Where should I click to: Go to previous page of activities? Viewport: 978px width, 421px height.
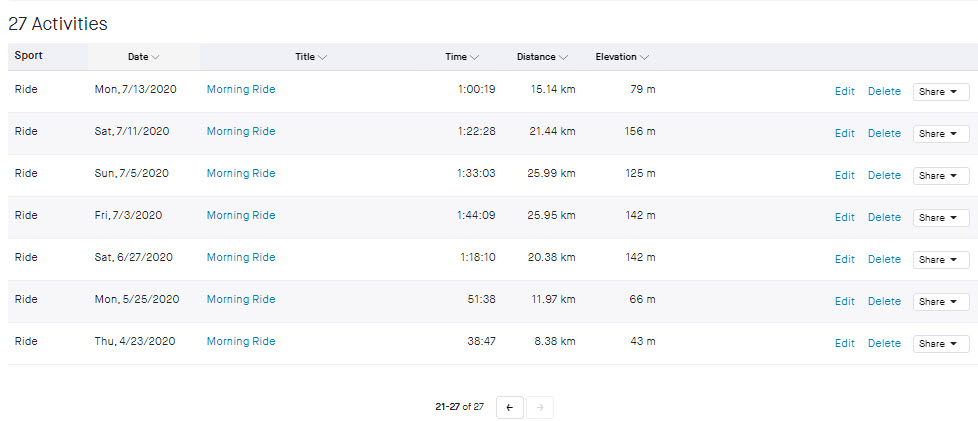(509, 407)
